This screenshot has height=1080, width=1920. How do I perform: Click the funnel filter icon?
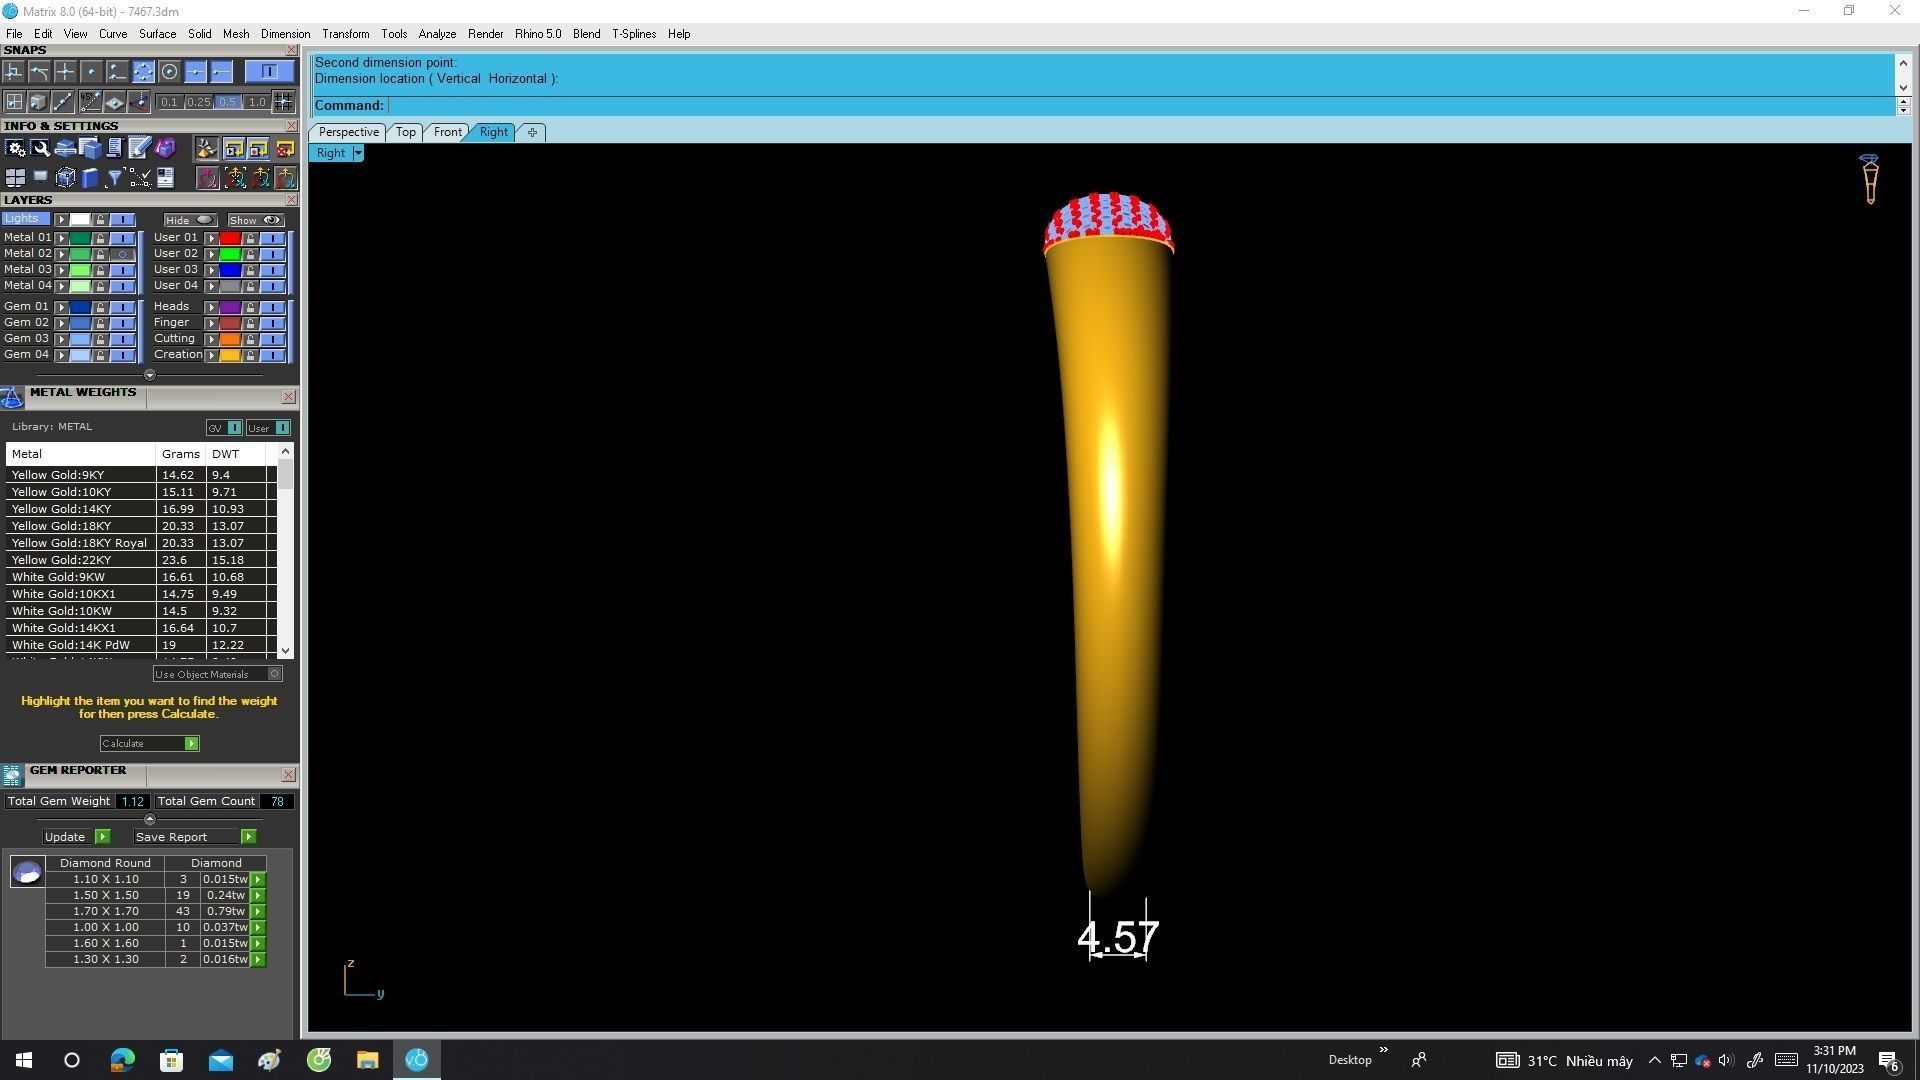click(x=114, y=178)
